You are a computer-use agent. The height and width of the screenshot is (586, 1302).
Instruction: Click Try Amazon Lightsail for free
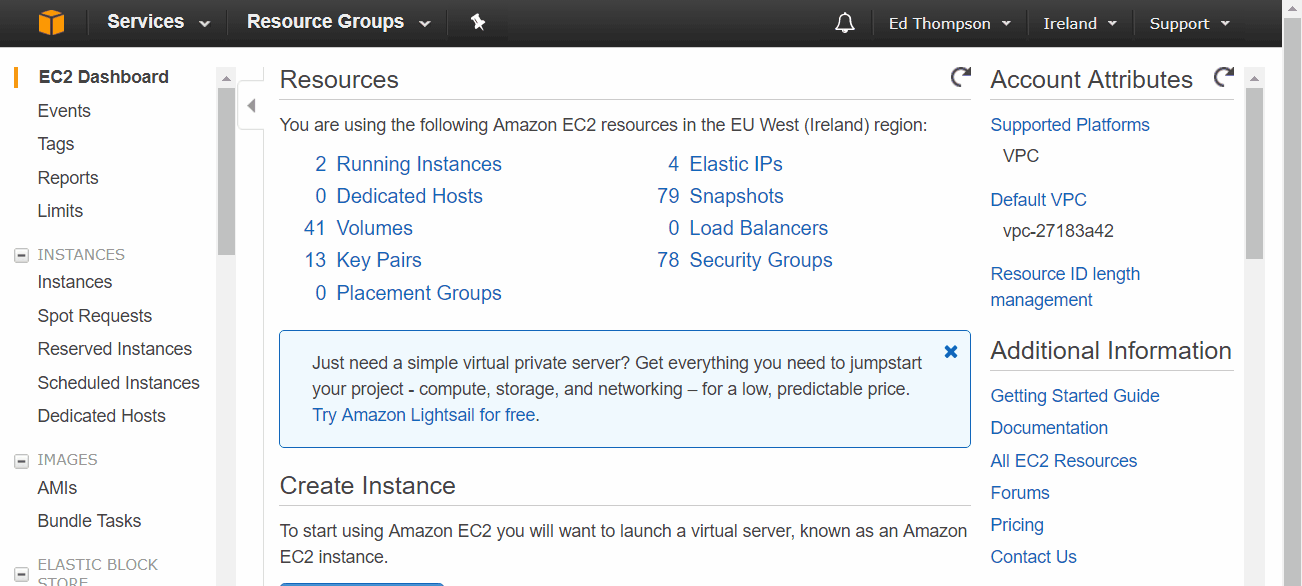point(424,415)
